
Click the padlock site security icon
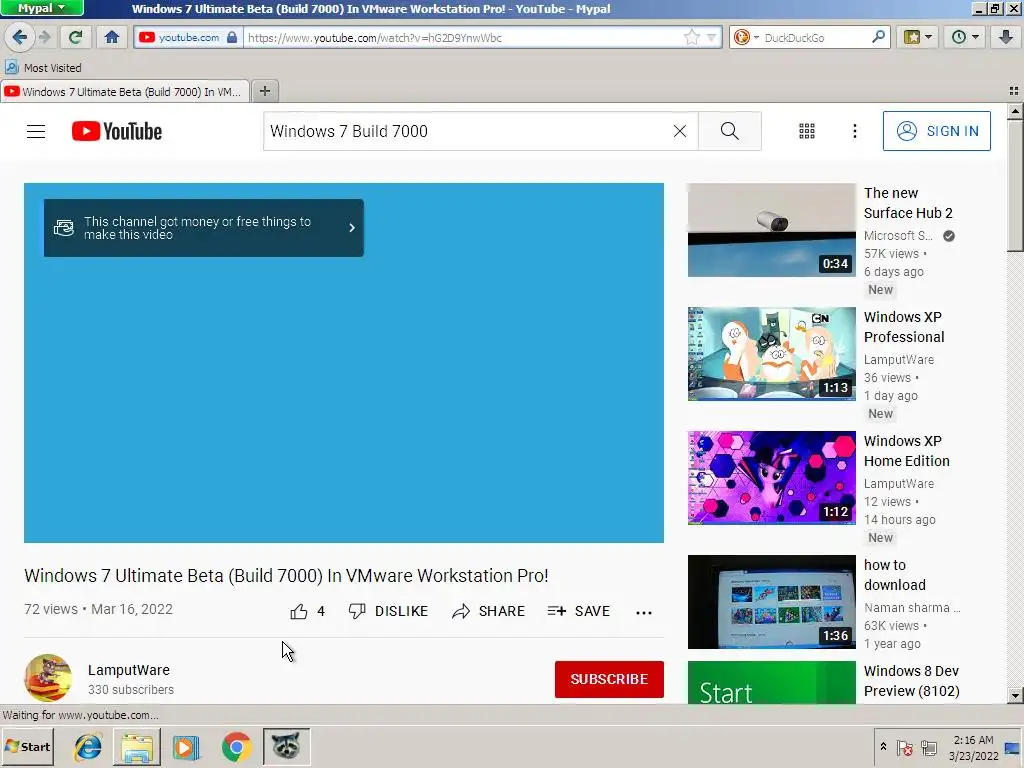pyautogui.click(x=232, y=37)
